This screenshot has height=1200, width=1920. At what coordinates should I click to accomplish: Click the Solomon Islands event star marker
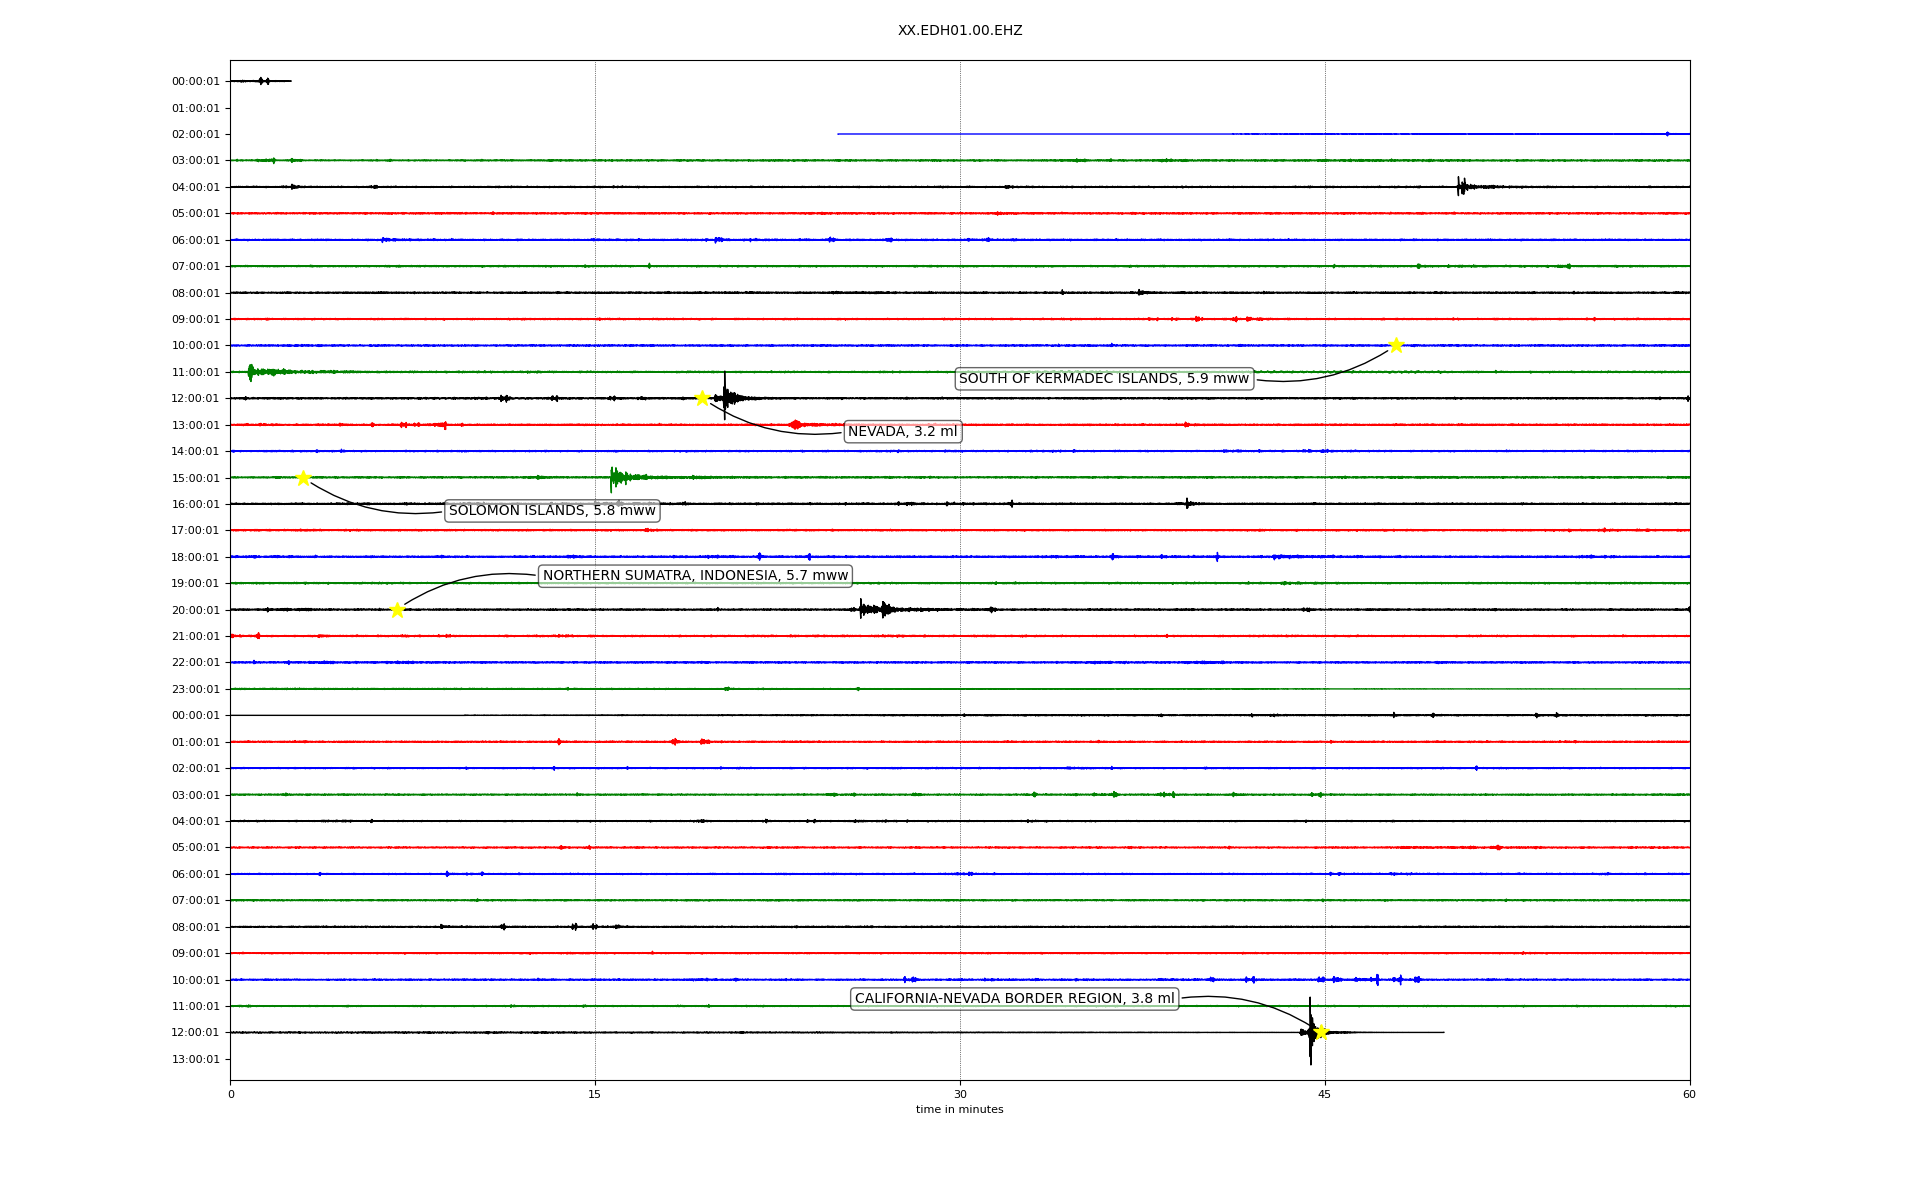coord(303,478)
